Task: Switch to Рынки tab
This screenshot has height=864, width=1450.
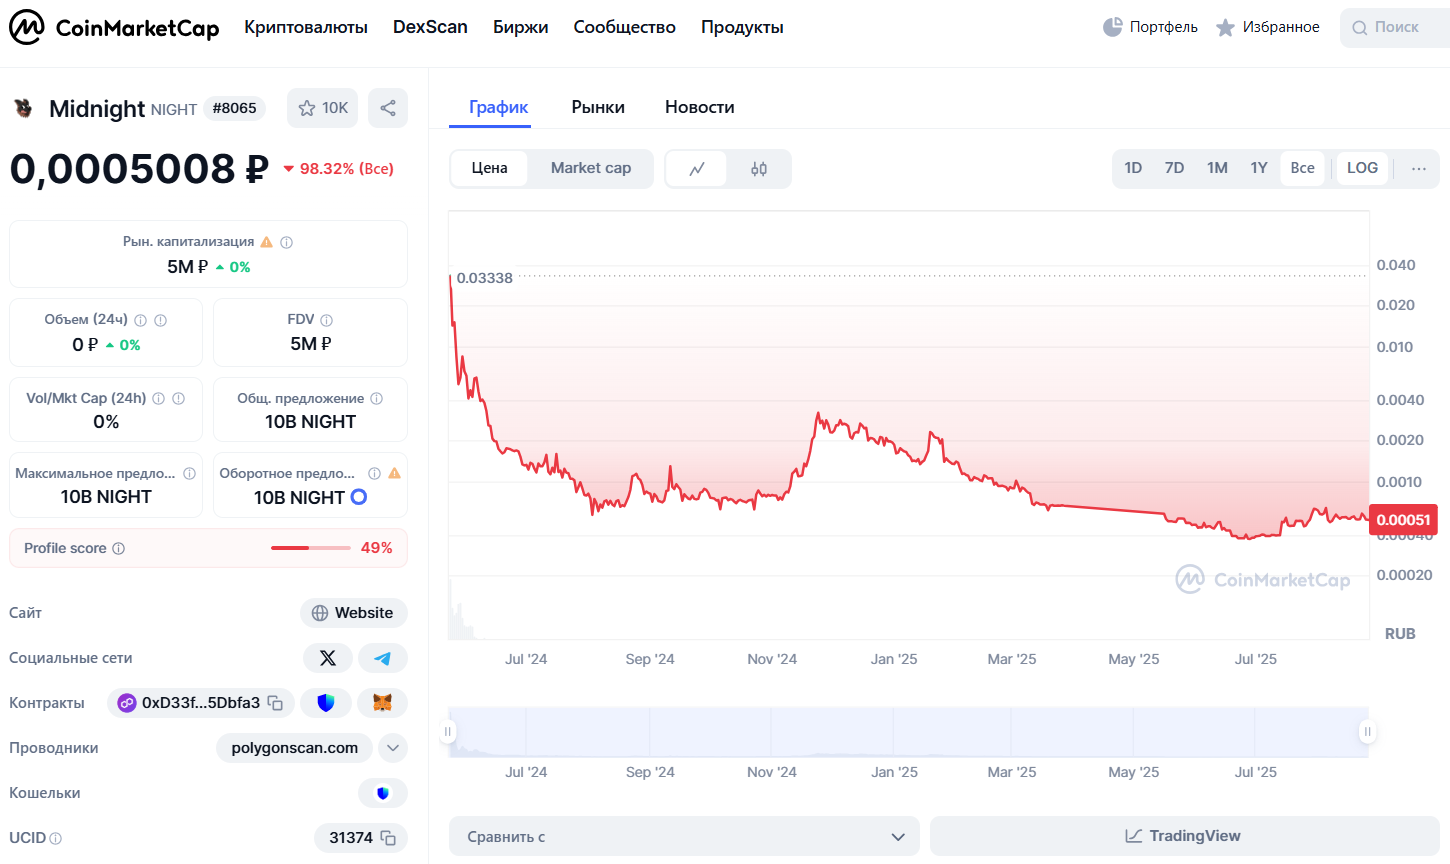Action: [598, 107]
